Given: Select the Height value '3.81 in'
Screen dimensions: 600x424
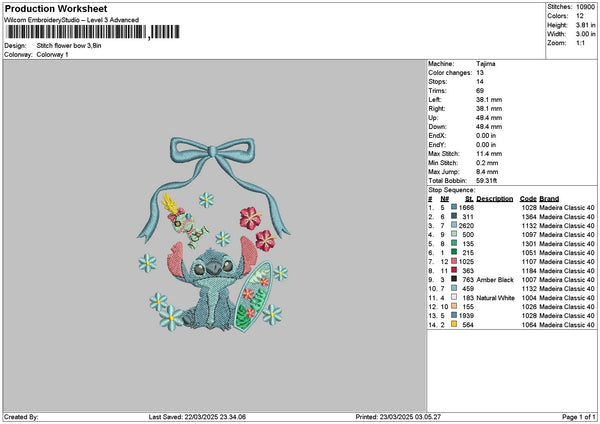Looking at the screenshot, I should (x=585, y=25).
